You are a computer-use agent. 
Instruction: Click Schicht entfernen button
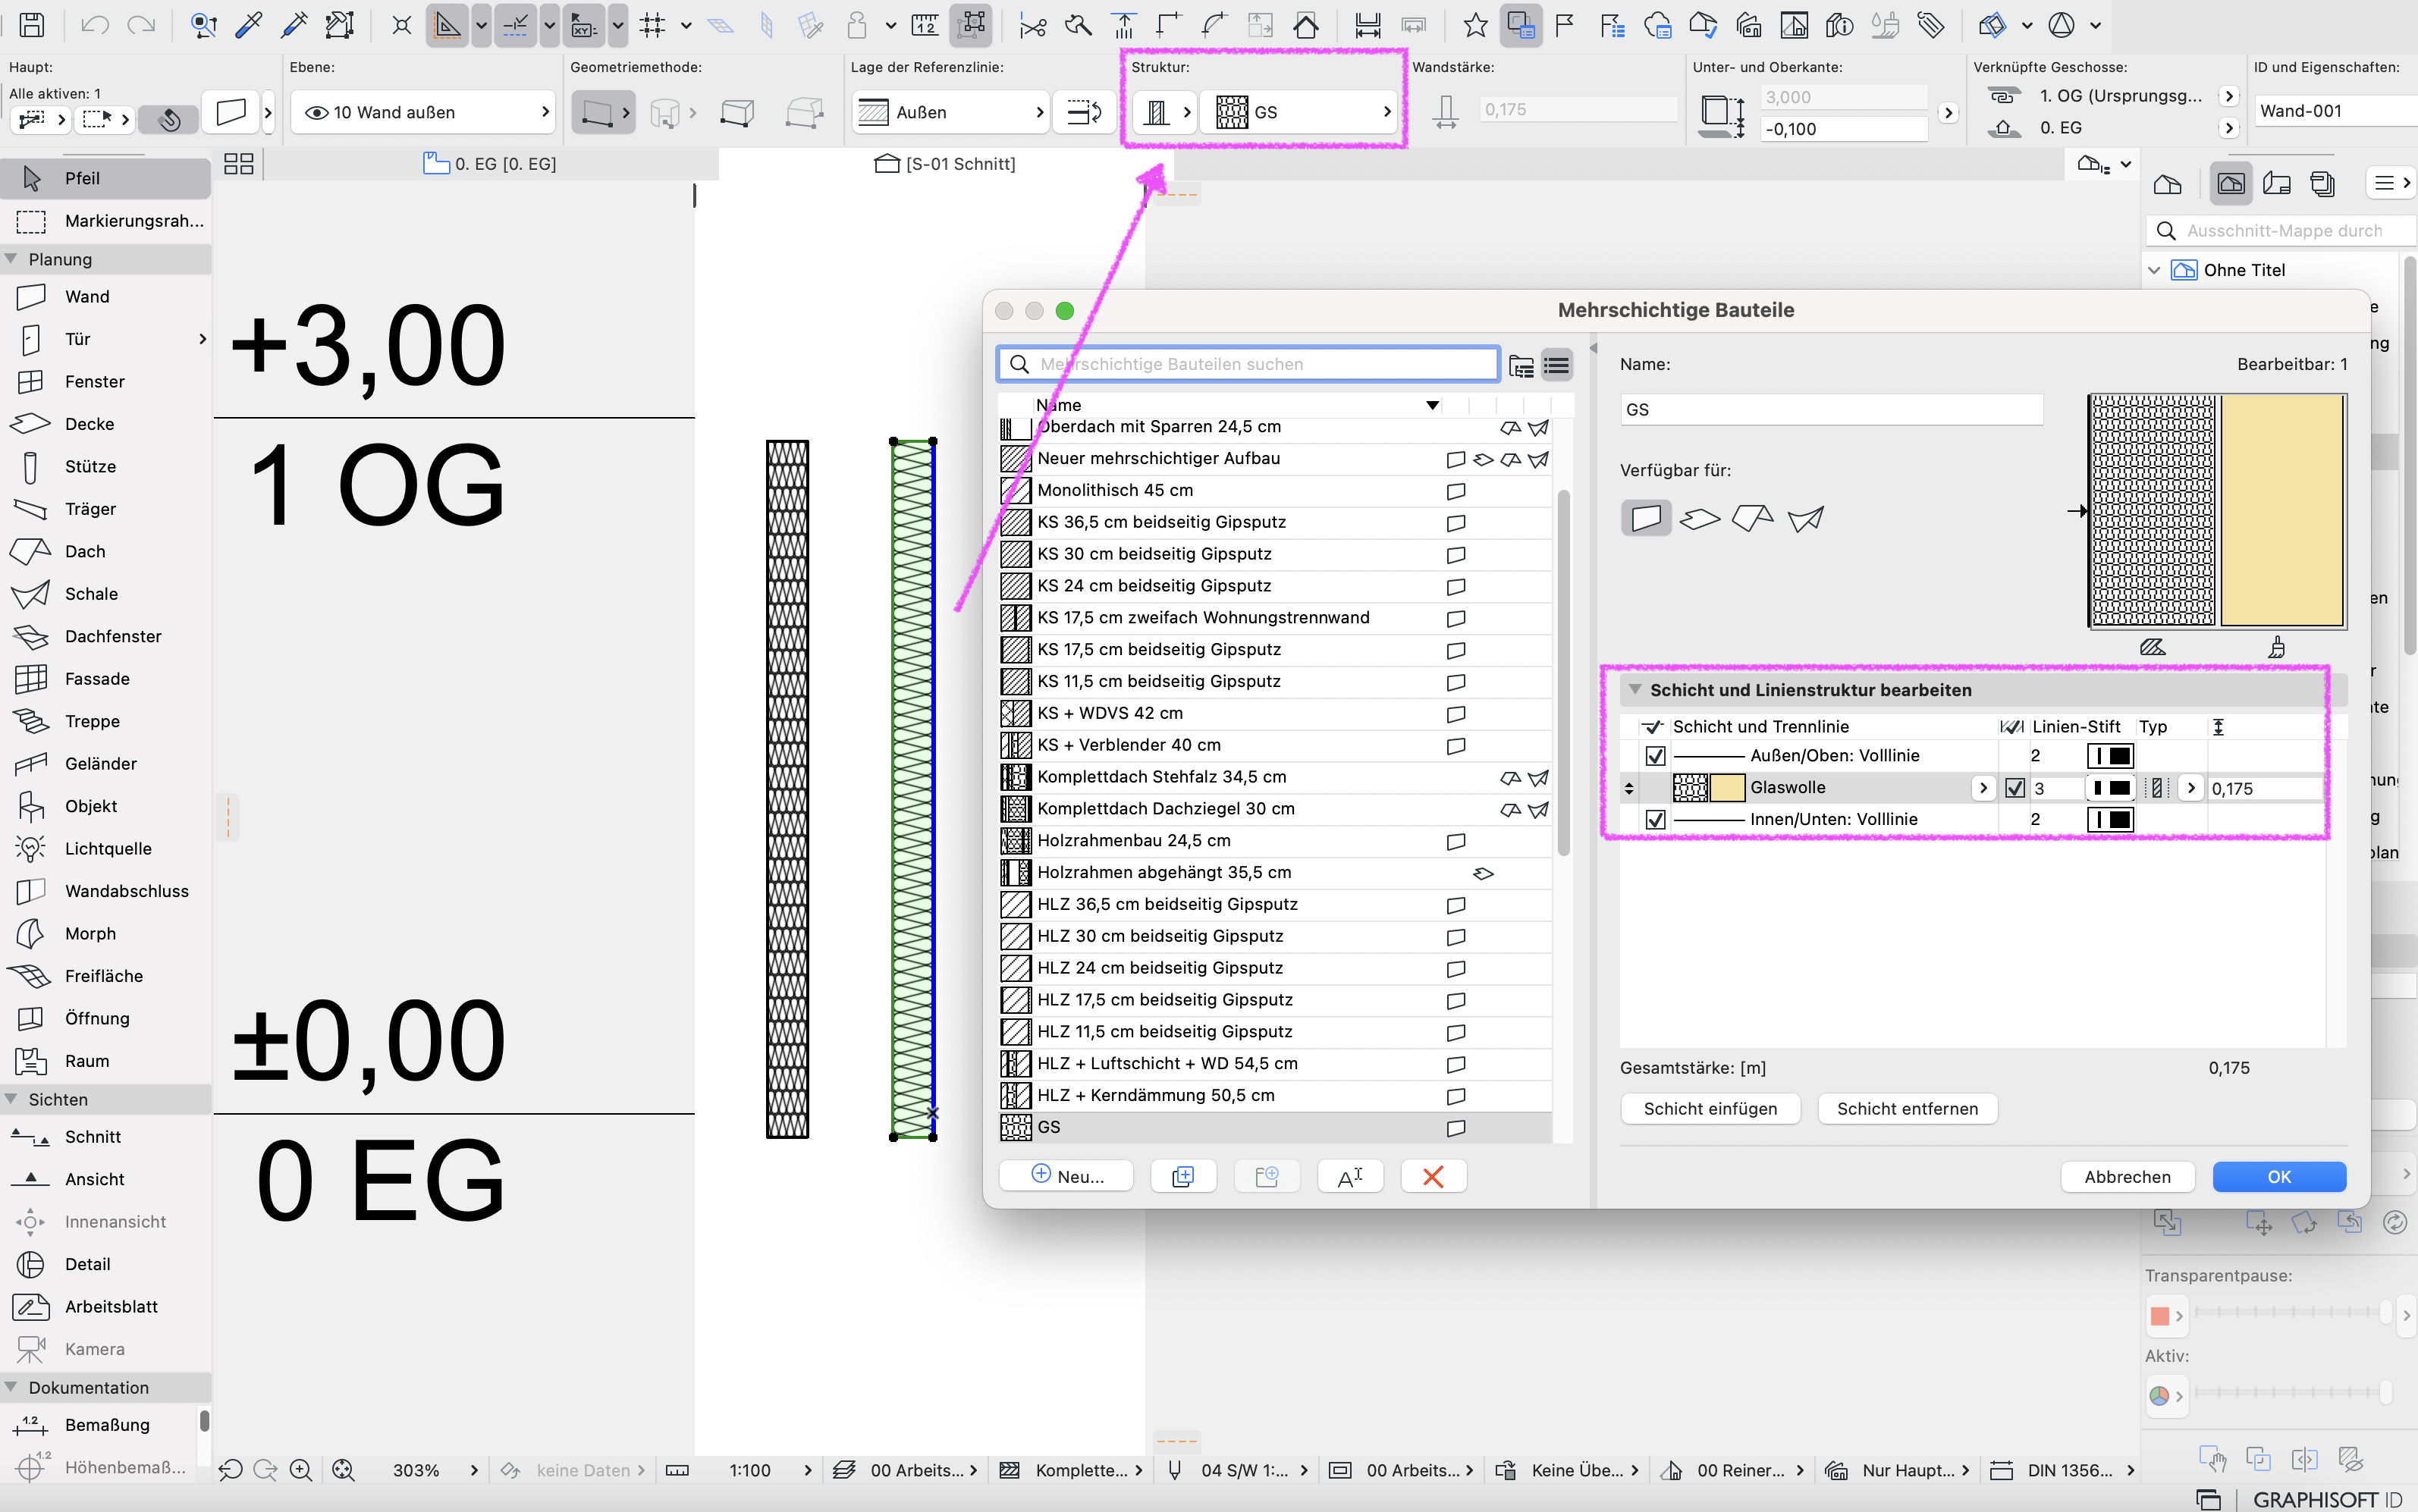[x=1907, y=1109]
